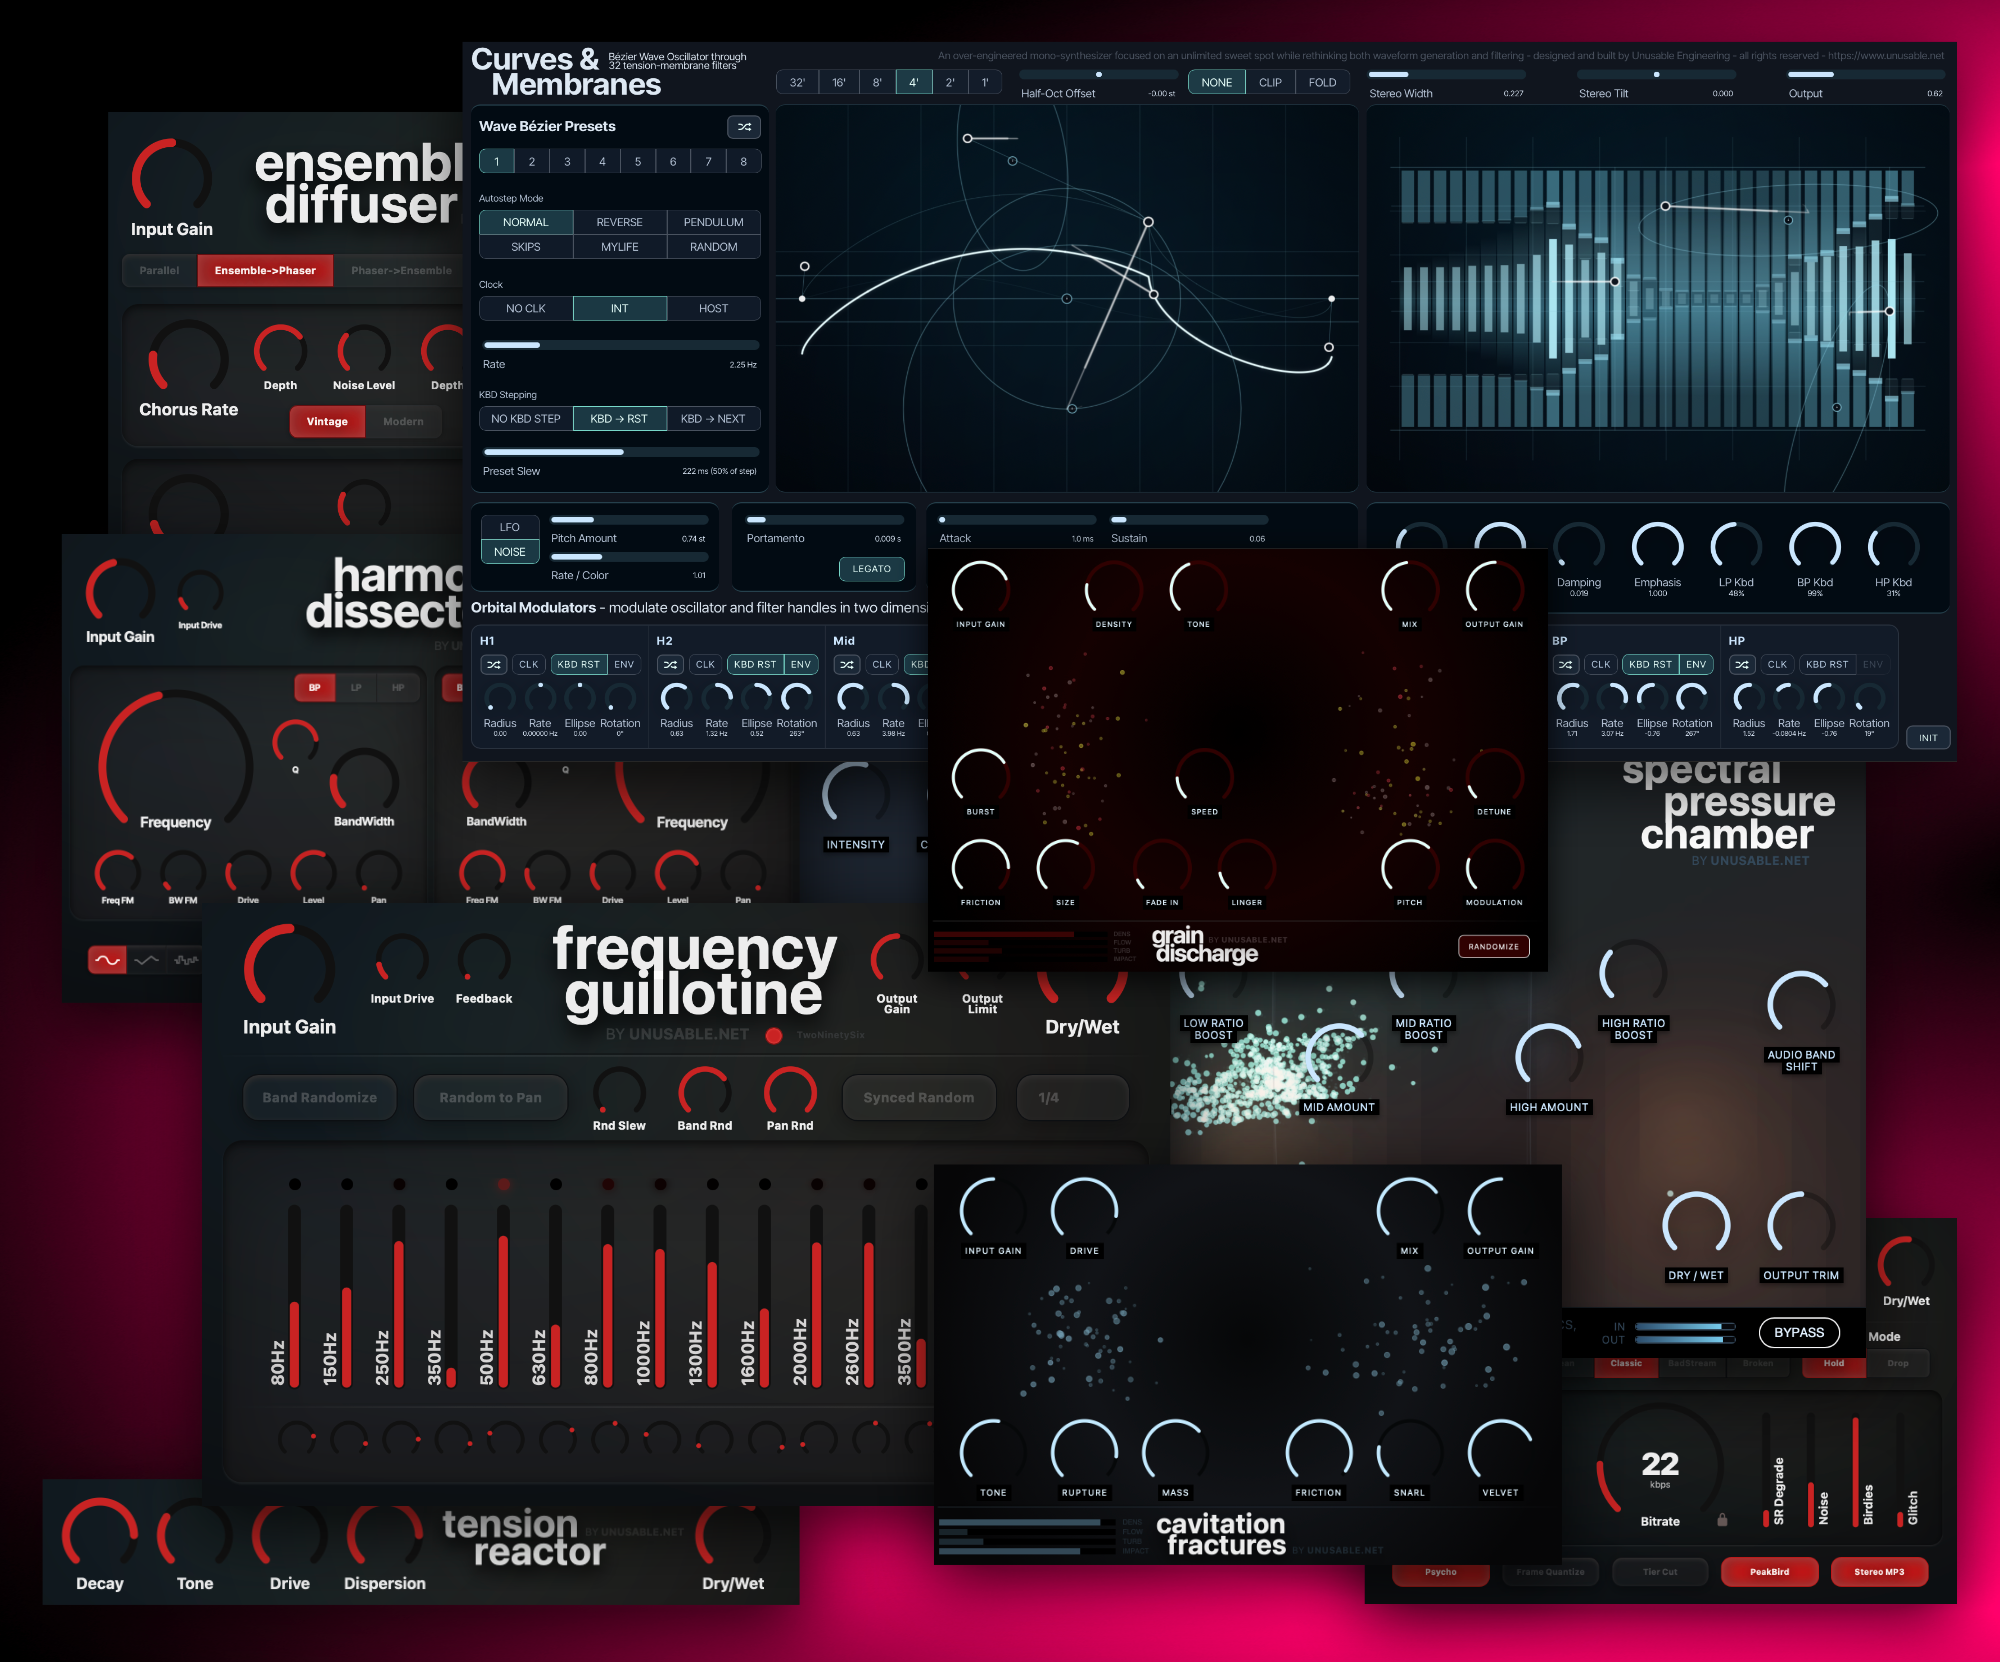Click the Random to Pan button
Screen dimensions: 2000x1662
490,1098
